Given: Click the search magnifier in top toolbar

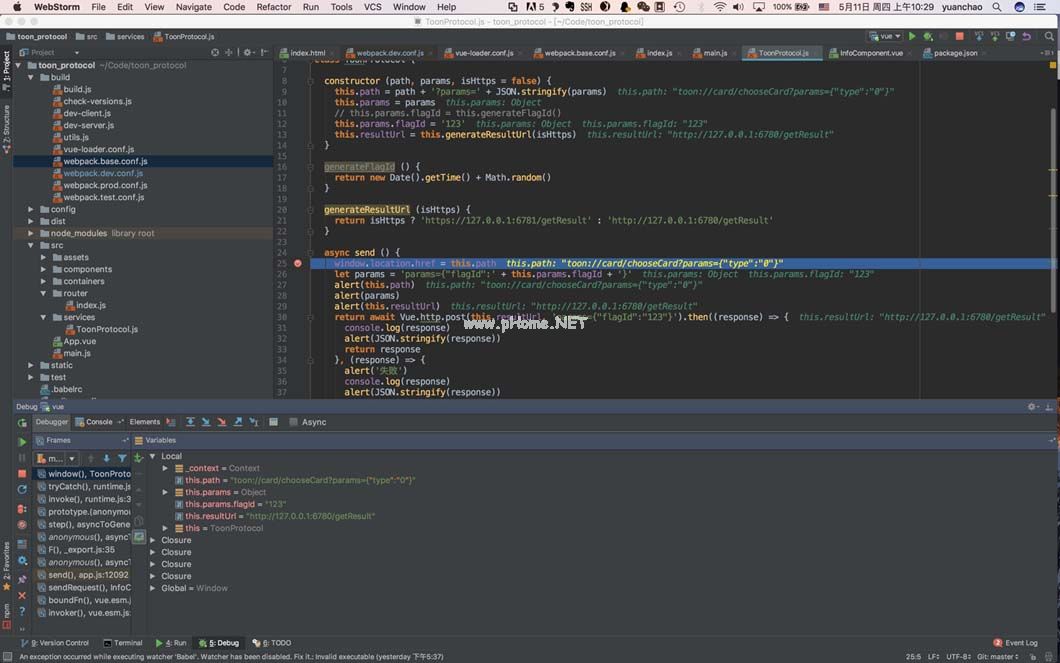Looking at the screenshot, I should [x=1048, y=36].
